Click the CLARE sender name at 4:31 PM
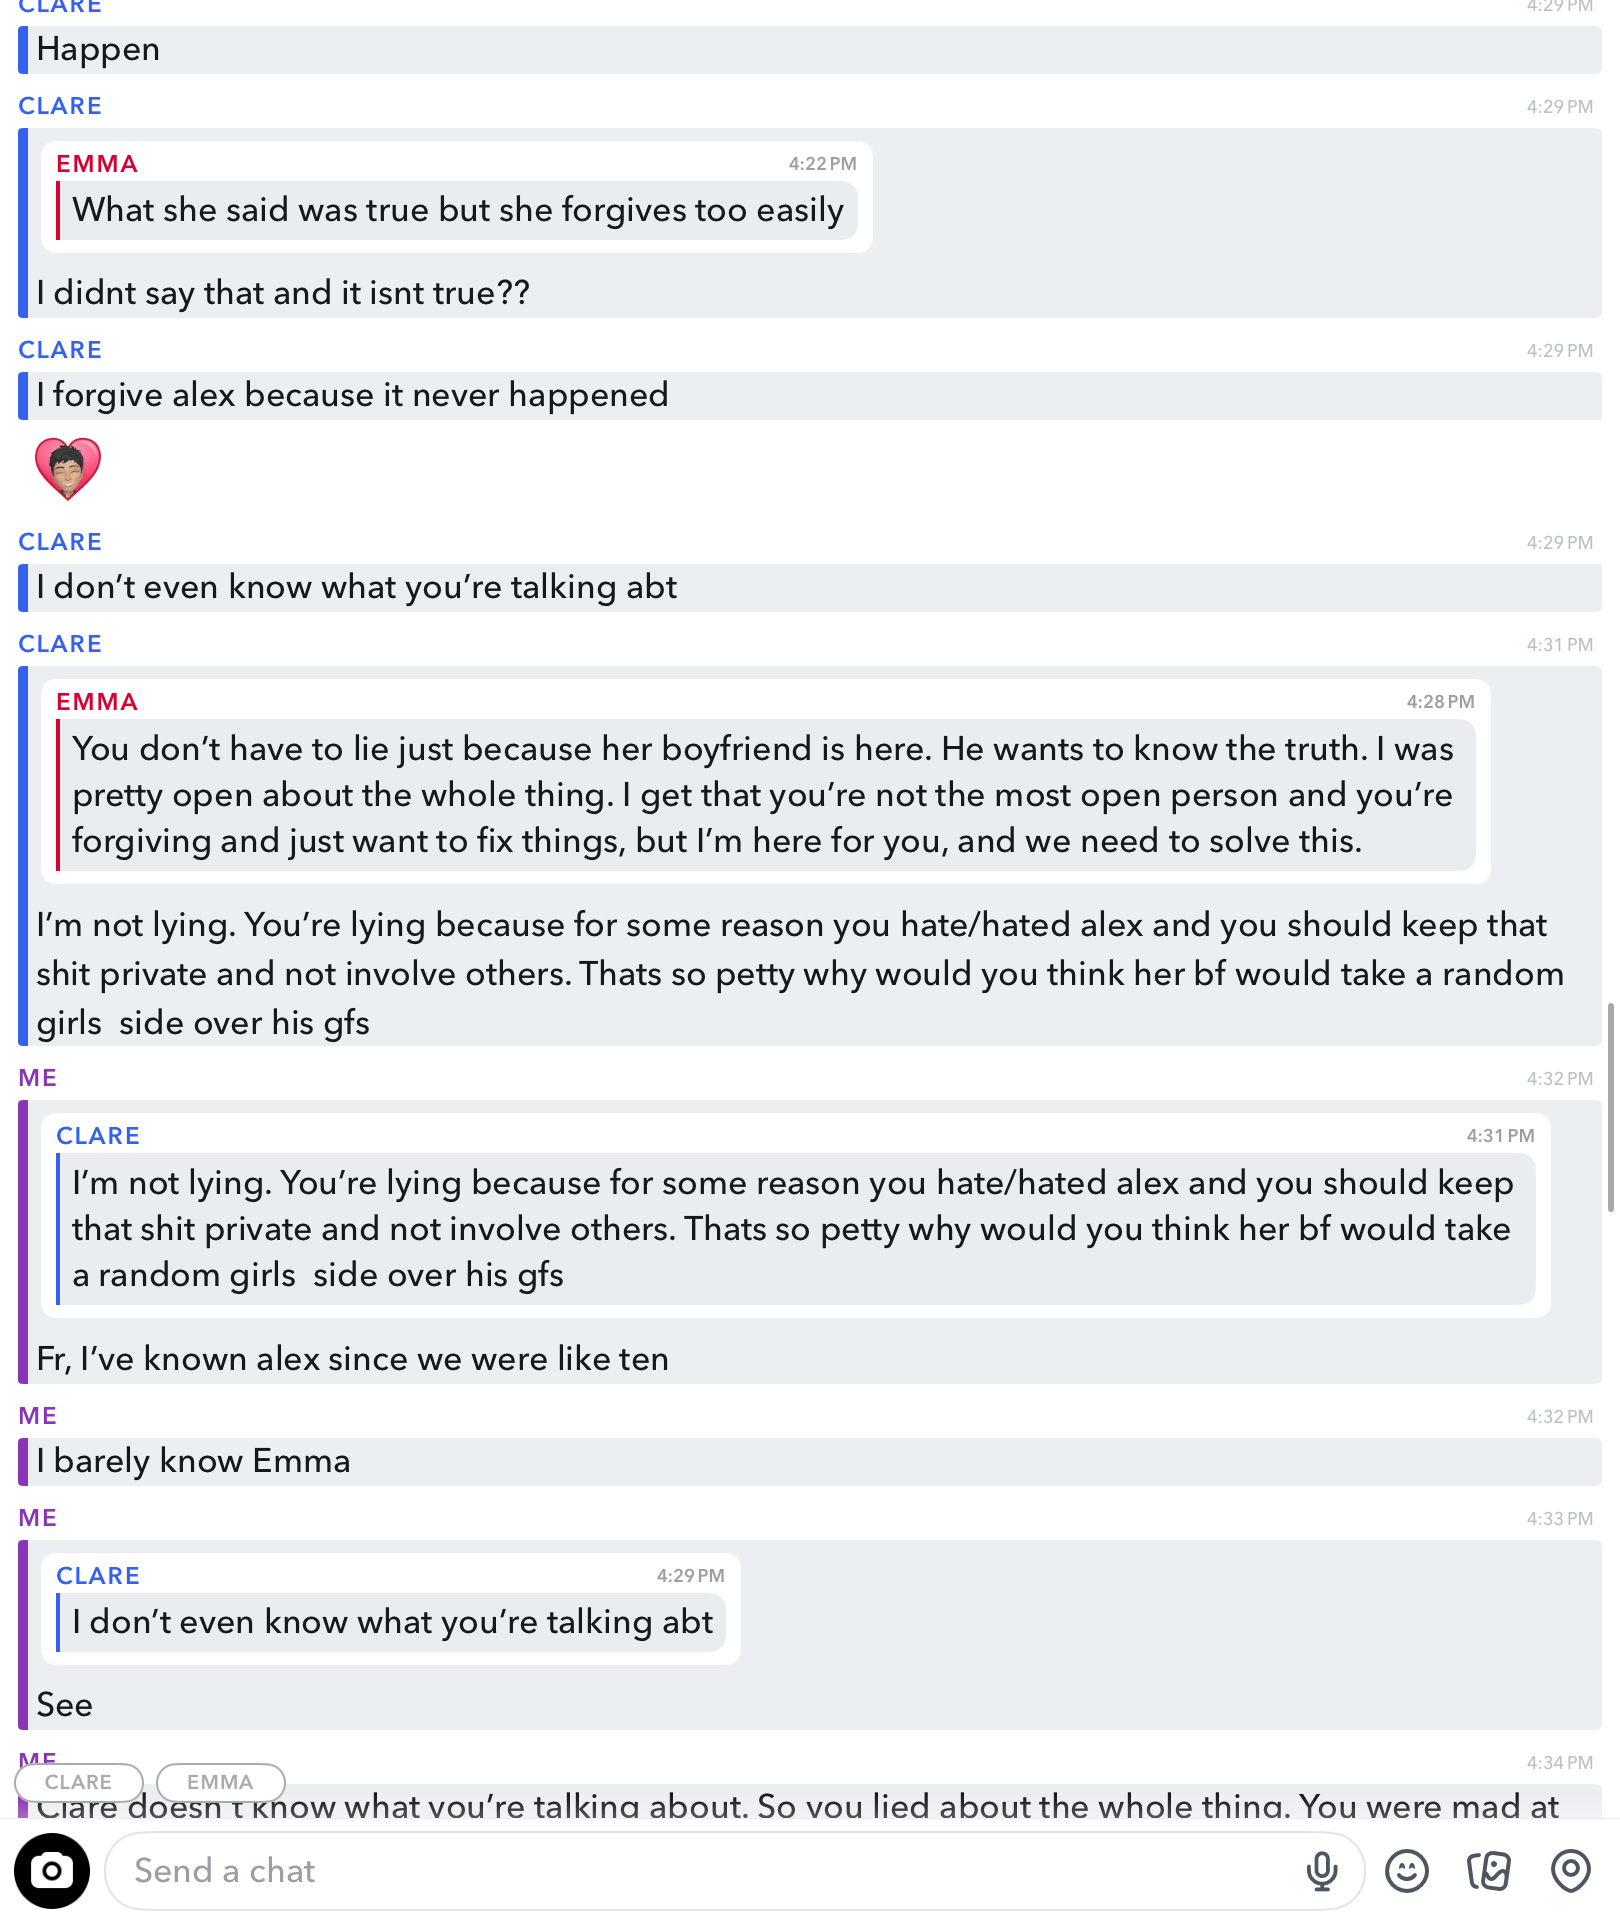 coord(60,644)
